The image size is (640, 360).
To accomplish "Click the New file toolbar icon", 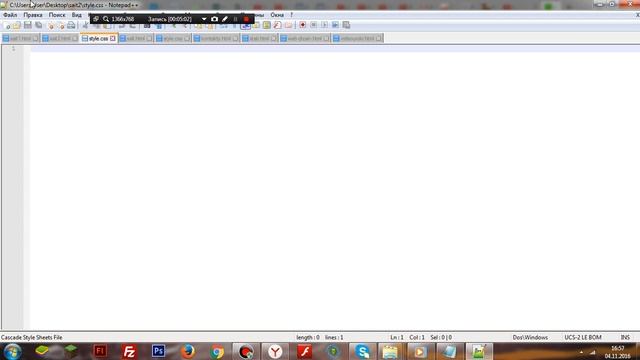I will pyautogui.click(x=7, y=25).
